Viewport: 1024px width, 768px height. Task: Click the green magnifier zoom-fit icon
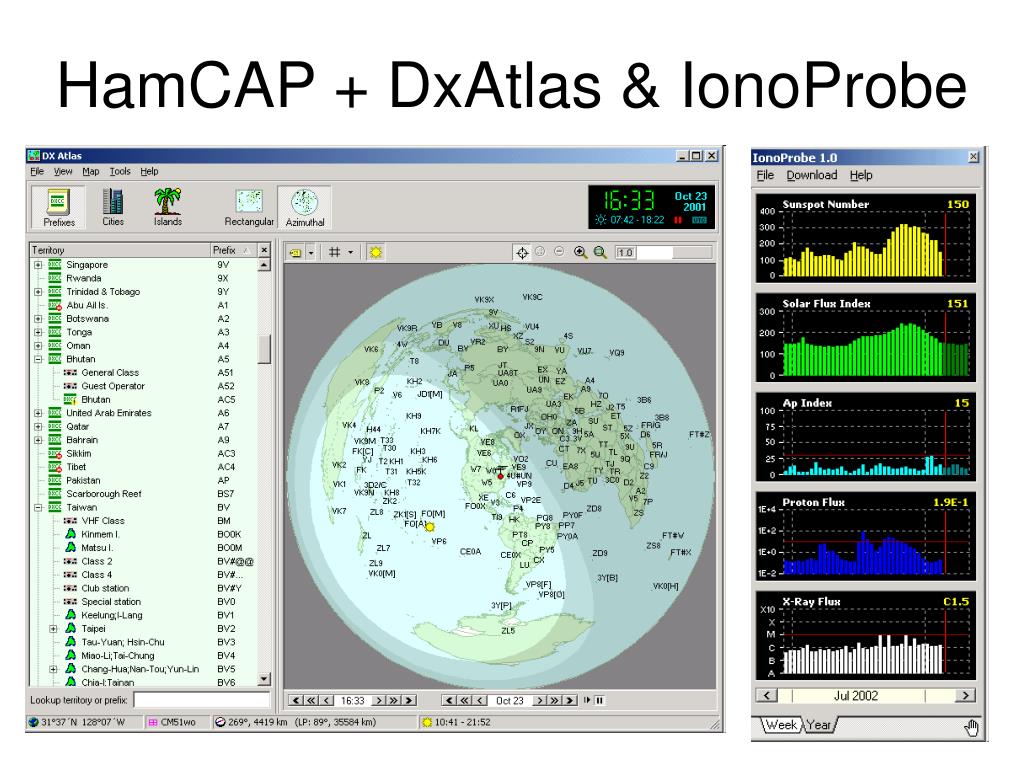pyautogui.click(x=600, y=252)
